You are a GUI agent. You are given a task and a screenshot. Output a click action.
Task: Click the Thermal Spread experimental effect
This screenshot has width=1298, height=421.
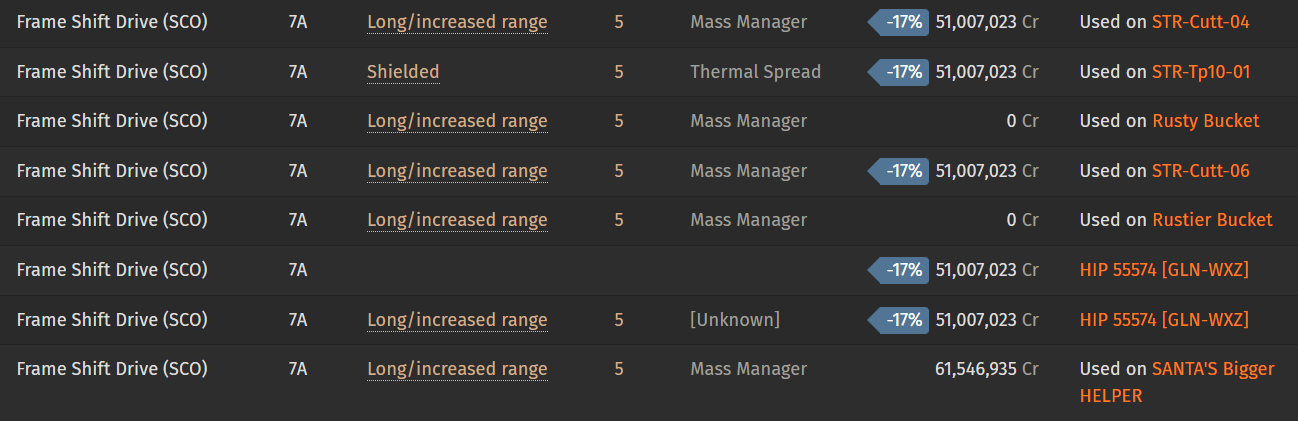click(x=755, y=72)
